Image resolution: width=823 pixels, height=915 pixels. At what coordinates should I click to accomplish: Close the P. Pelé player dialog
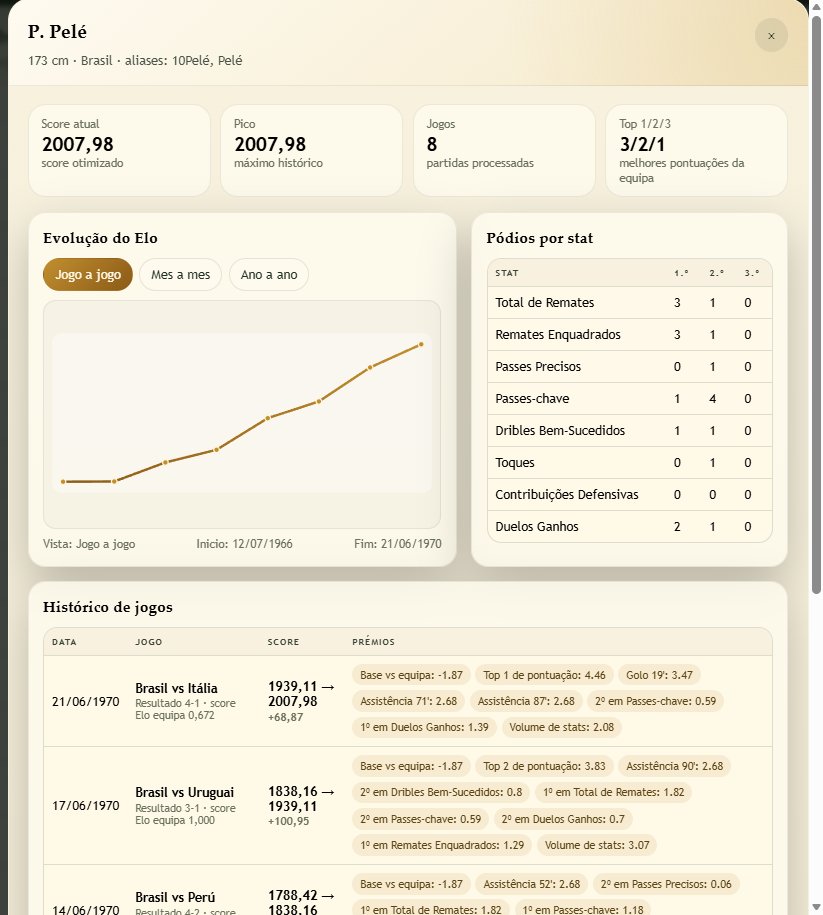pyautogui.click(x=771, y=36)
